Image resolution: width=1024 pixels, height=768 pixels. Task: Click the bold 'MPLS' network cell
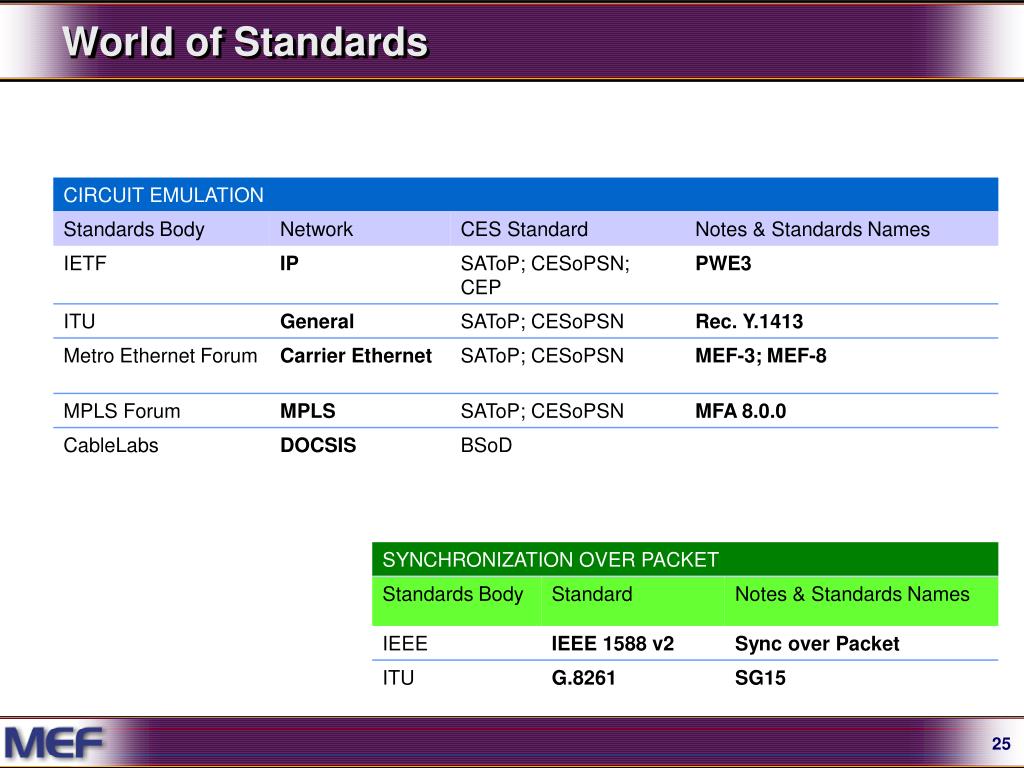point(308,411)
